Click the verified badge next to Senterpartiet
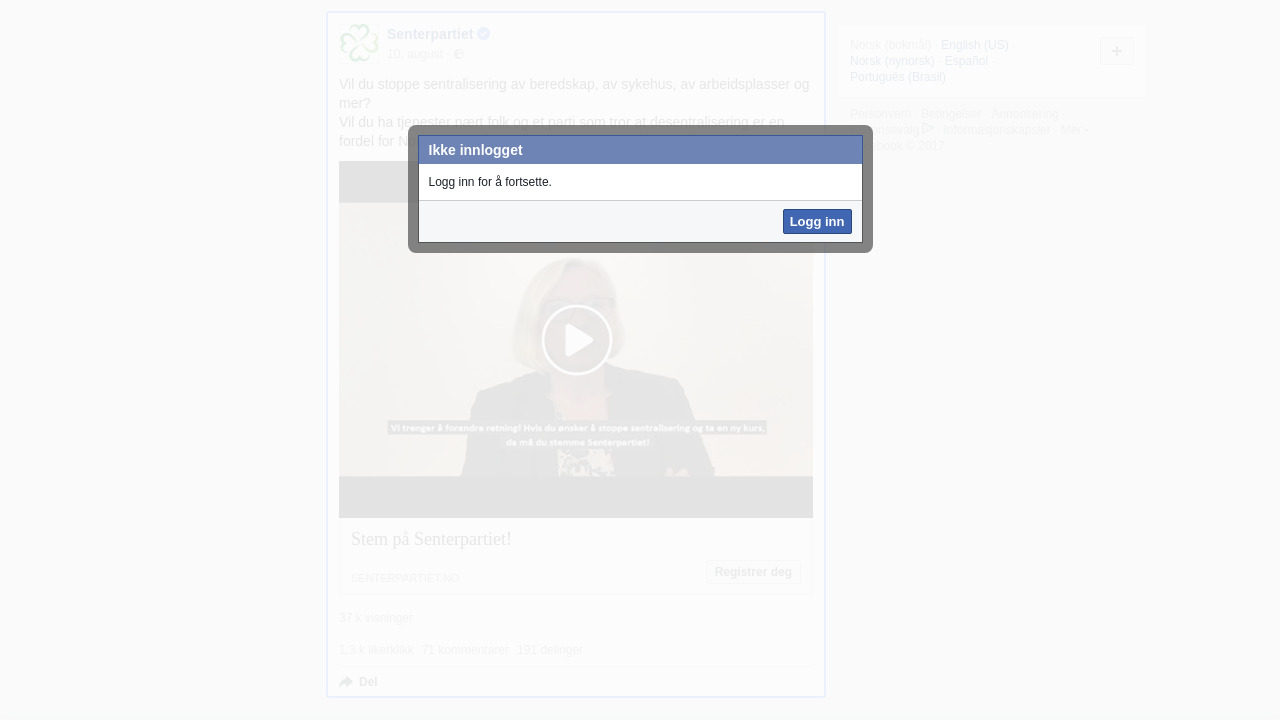Screen dimensions: 1280x720 (x=484, y=34)
